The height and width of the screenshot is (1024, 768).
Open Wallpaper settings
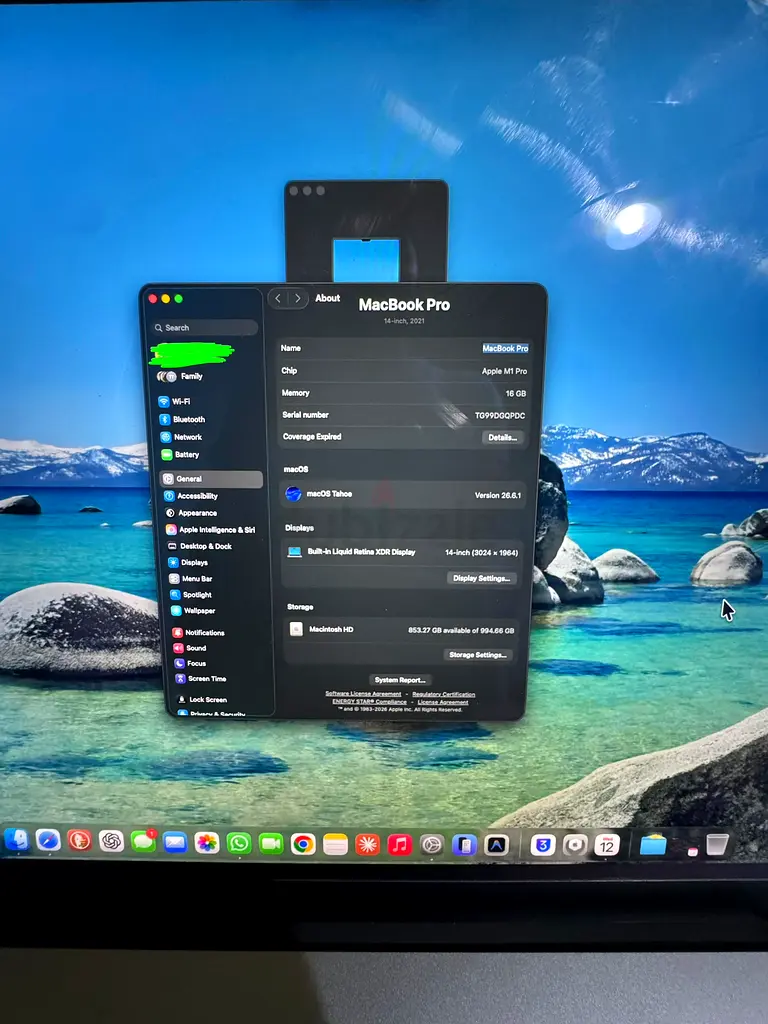tap(193, 611)
